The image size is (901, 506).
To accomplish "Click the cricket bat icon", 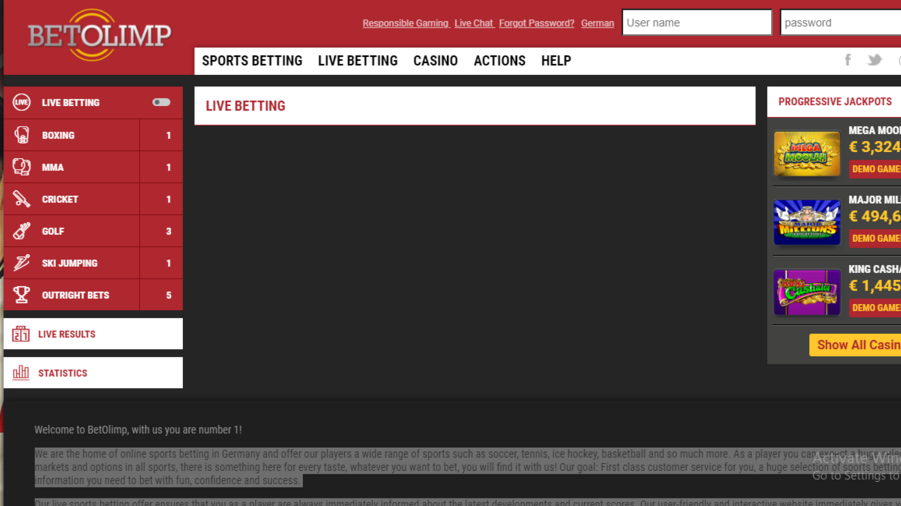I will pyautogui.click(x=21, y=199).
